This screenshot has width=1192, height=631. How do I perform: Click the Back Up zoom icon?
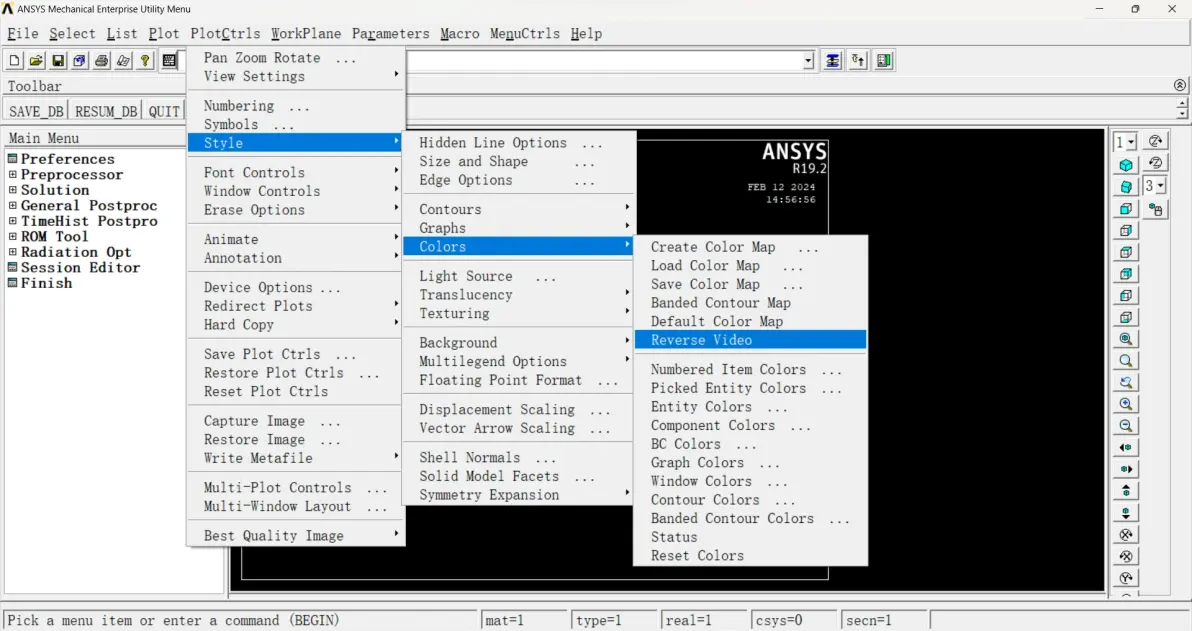pyautogui.click(x=1126, y=382)
